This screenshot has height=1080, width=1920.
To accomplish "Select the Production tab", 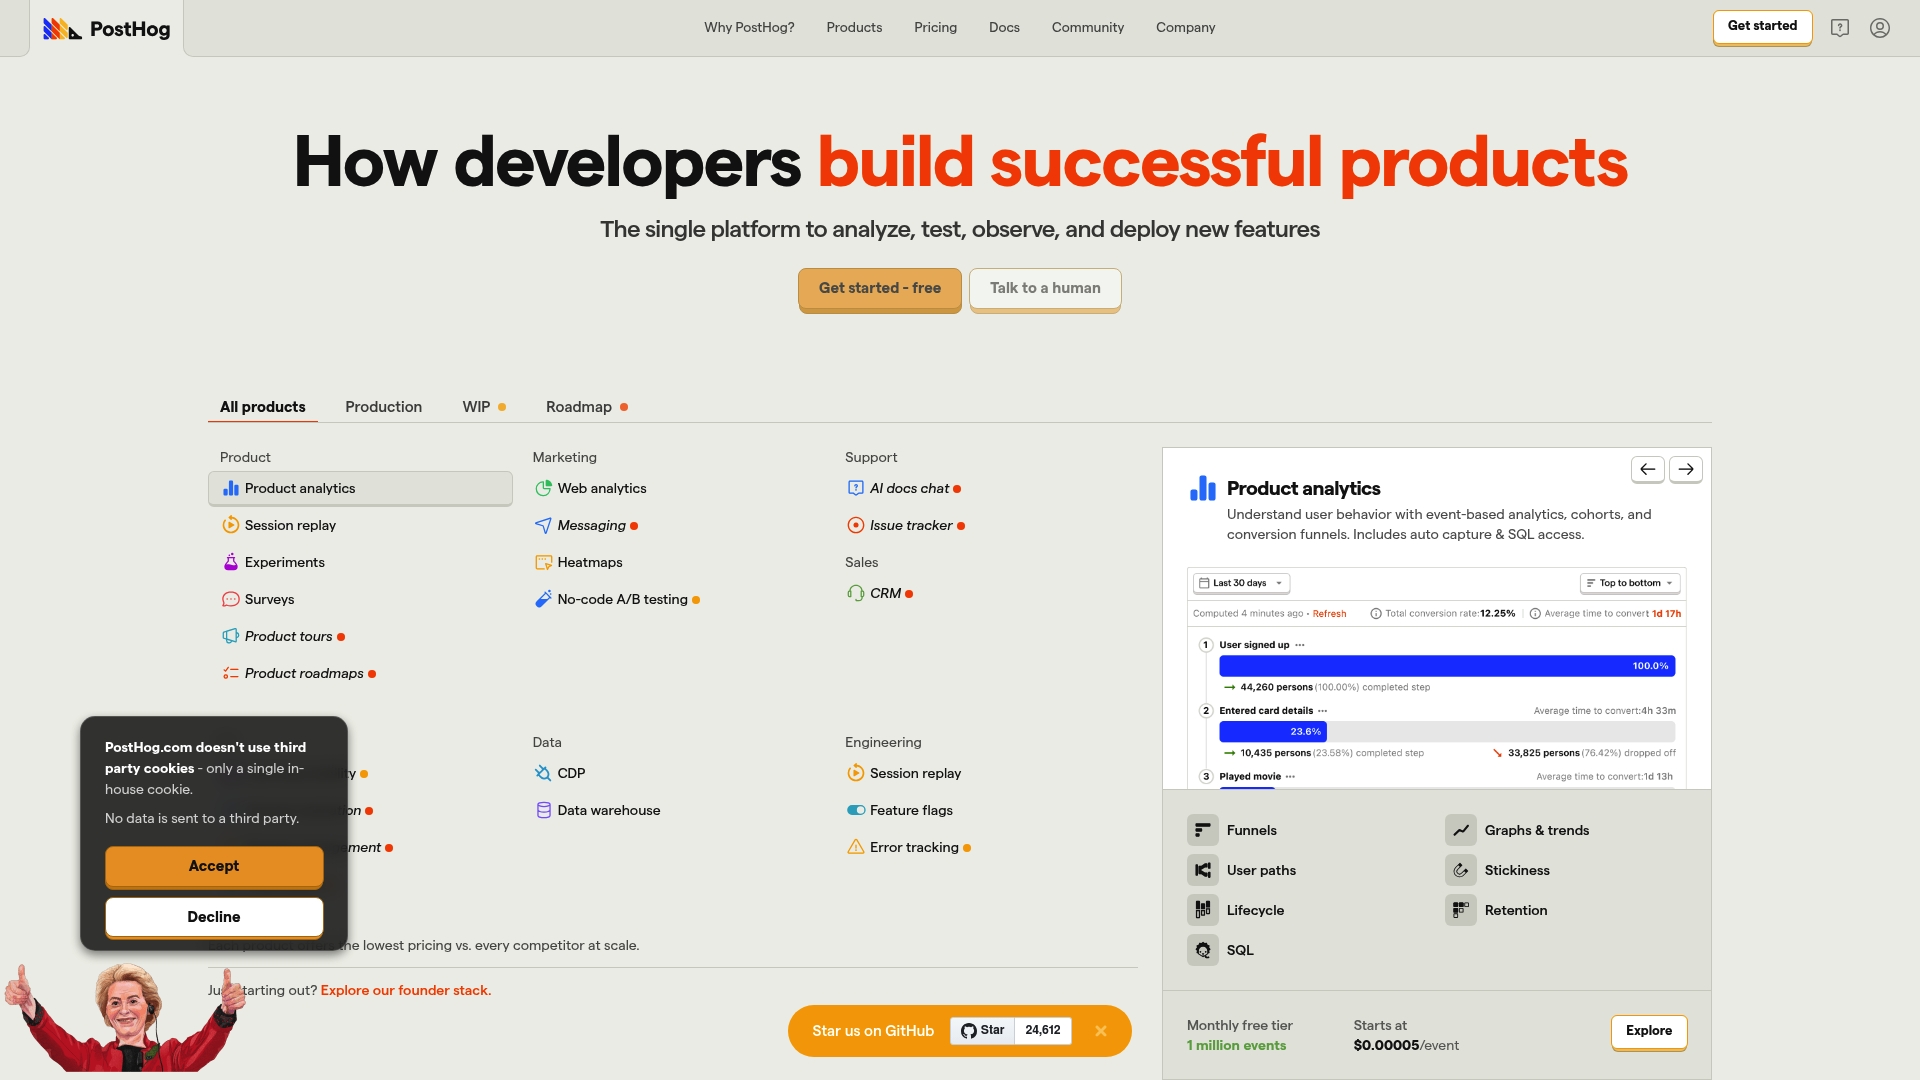I will pyautogui.click(x=382, y=406).
